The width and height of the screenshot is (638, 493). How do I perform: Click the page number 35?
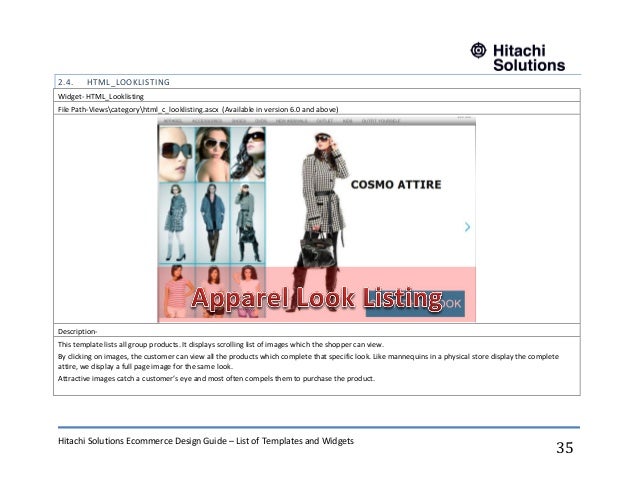point(565,448)
